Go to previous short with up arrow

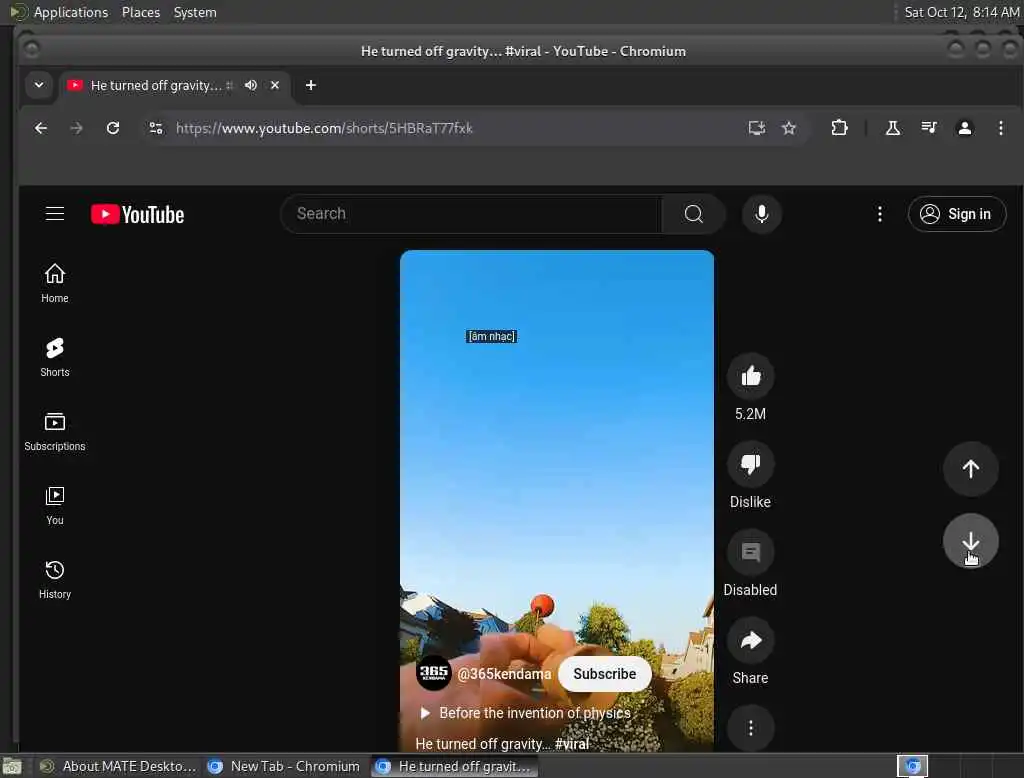(x=970, y=468)
